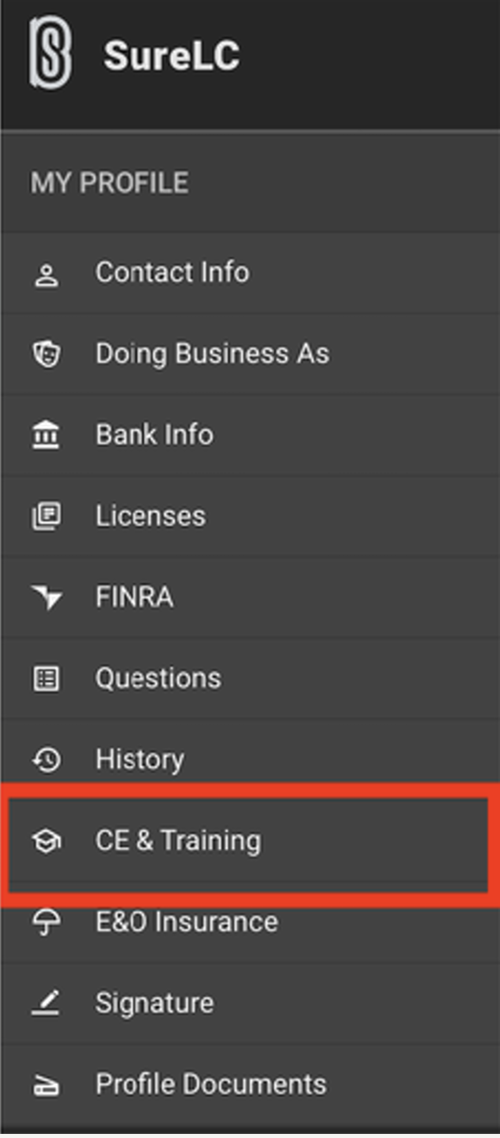The image size is (500, 1138).
Task: Click the History clock icon
Action: pos(47,760)
